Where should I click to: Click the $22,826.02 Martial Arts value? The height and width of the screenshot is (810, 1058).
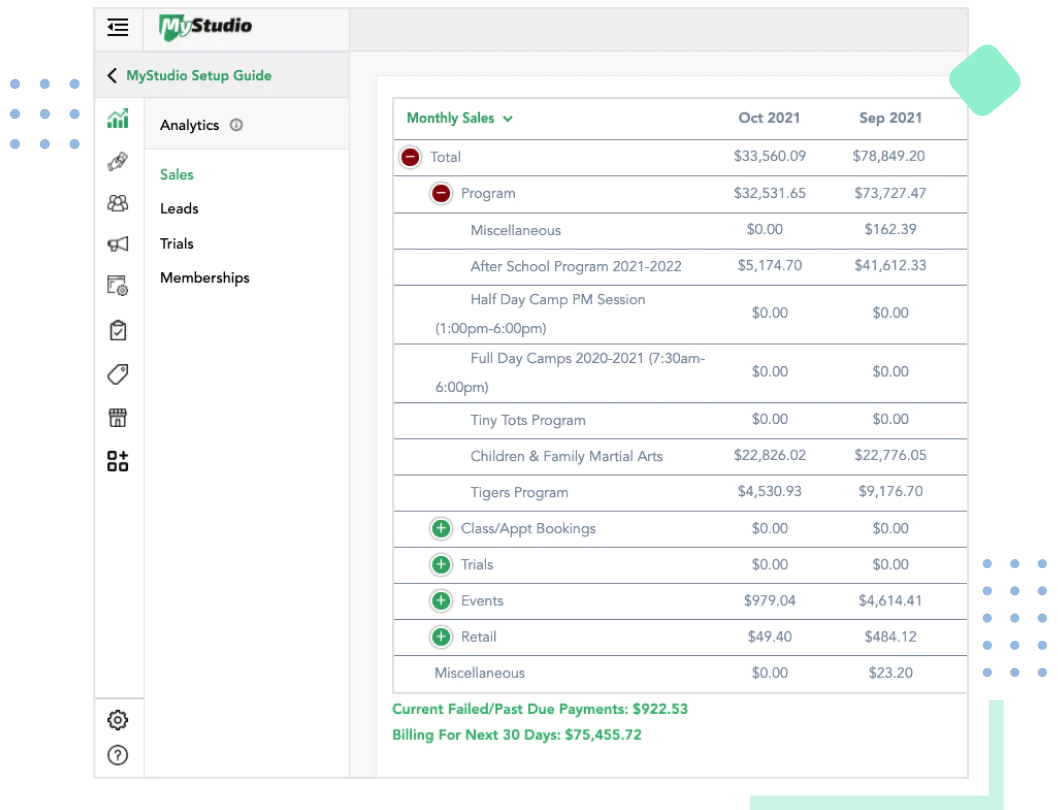tap(769, 455)
